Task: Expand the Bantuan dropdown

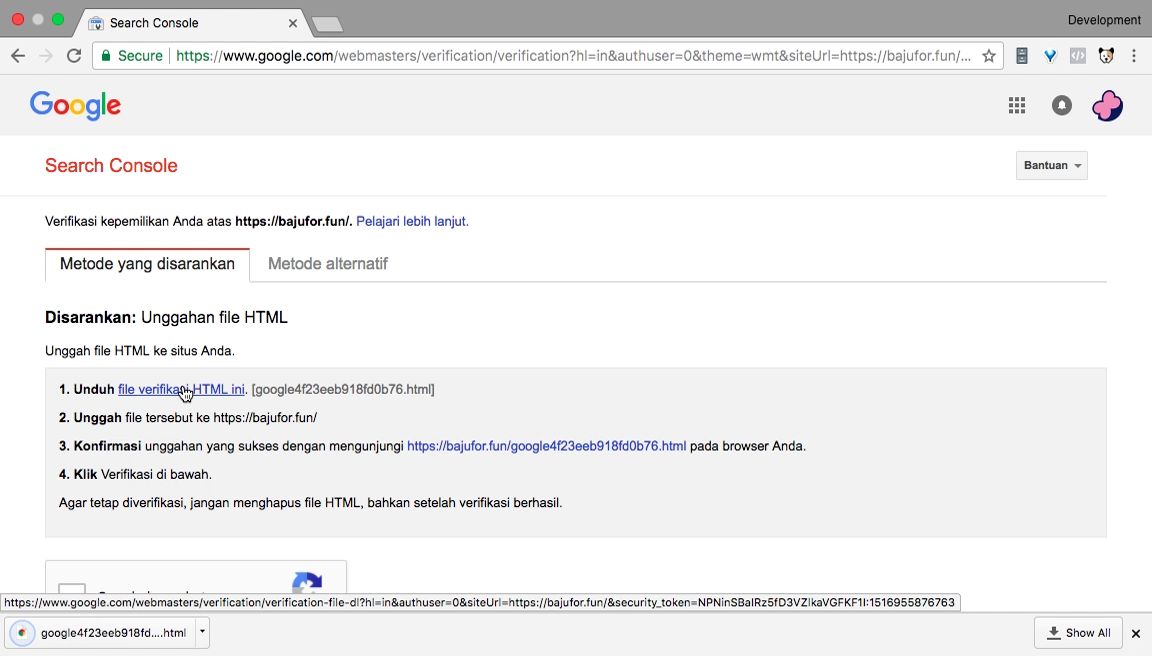Action: coord(1051,165)
